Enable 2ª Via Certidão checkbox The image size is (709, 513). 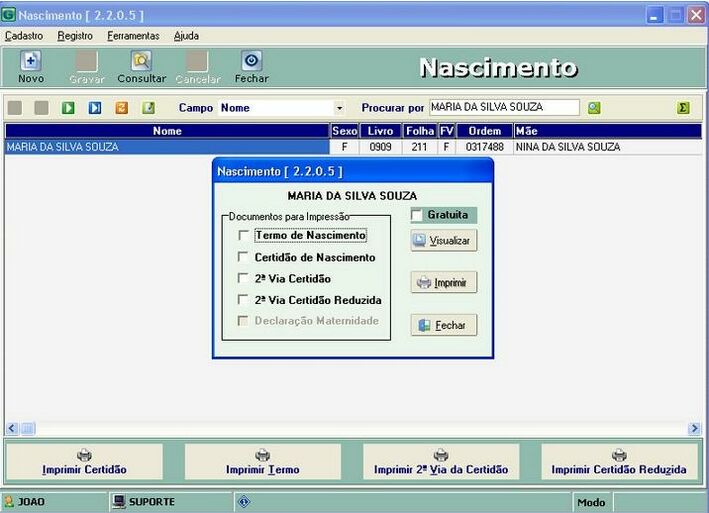point(243,278)
